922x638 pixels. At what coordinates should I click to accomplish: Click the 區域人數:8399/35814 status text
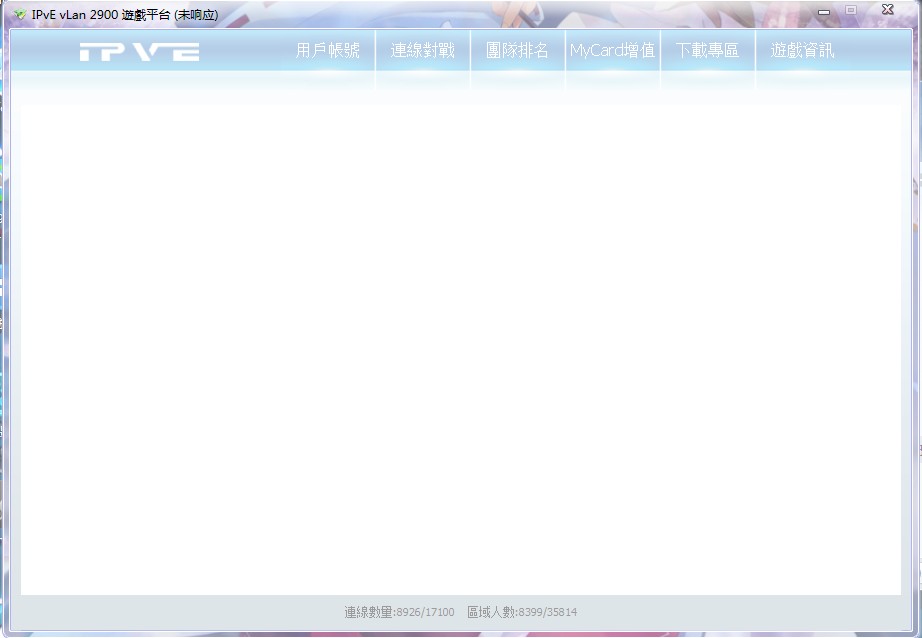[522, 612]
